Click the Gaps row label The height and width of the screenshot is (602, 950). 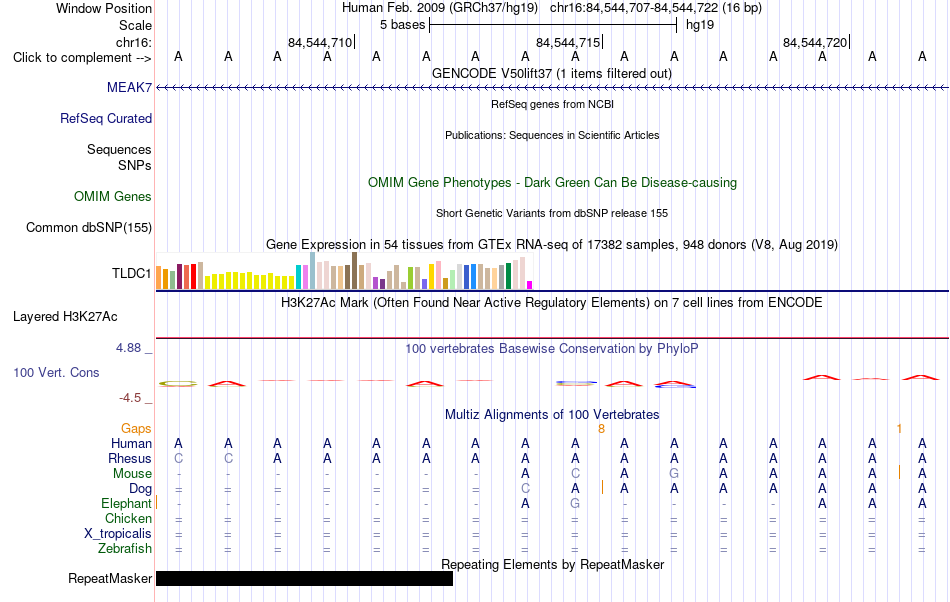[136, 429]
